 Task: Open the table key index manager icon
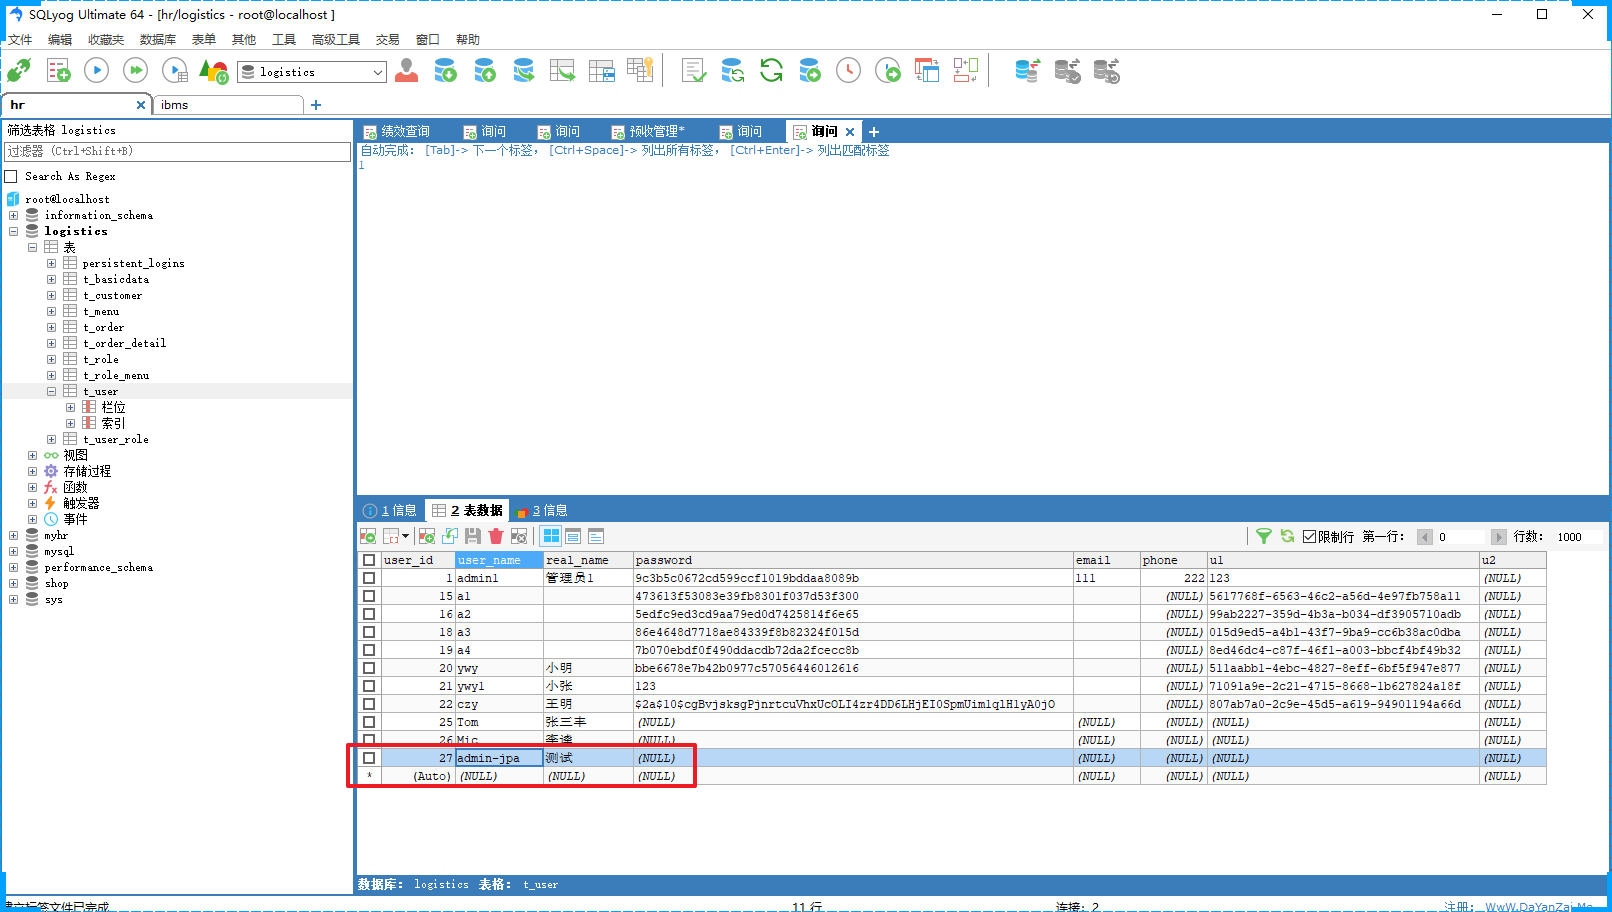tap(640, 70)
